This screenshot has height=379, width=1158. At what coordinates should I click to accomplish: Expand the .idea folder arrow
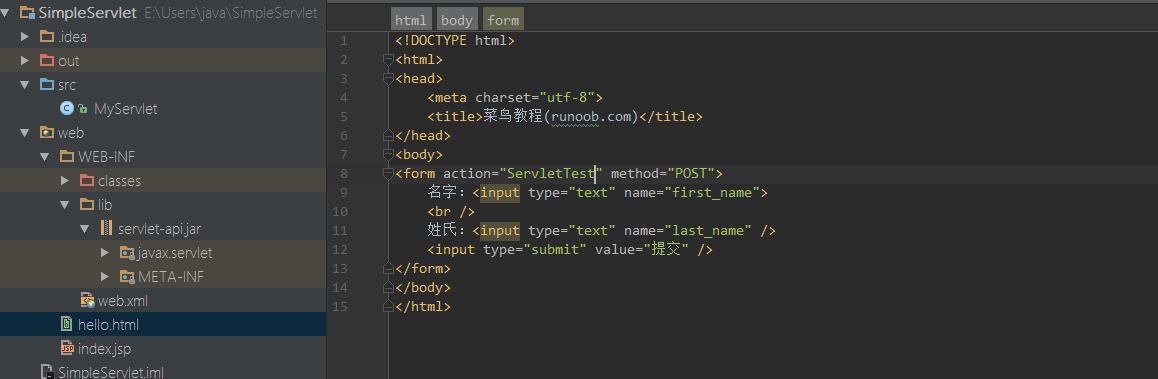(x=24, y=36)
